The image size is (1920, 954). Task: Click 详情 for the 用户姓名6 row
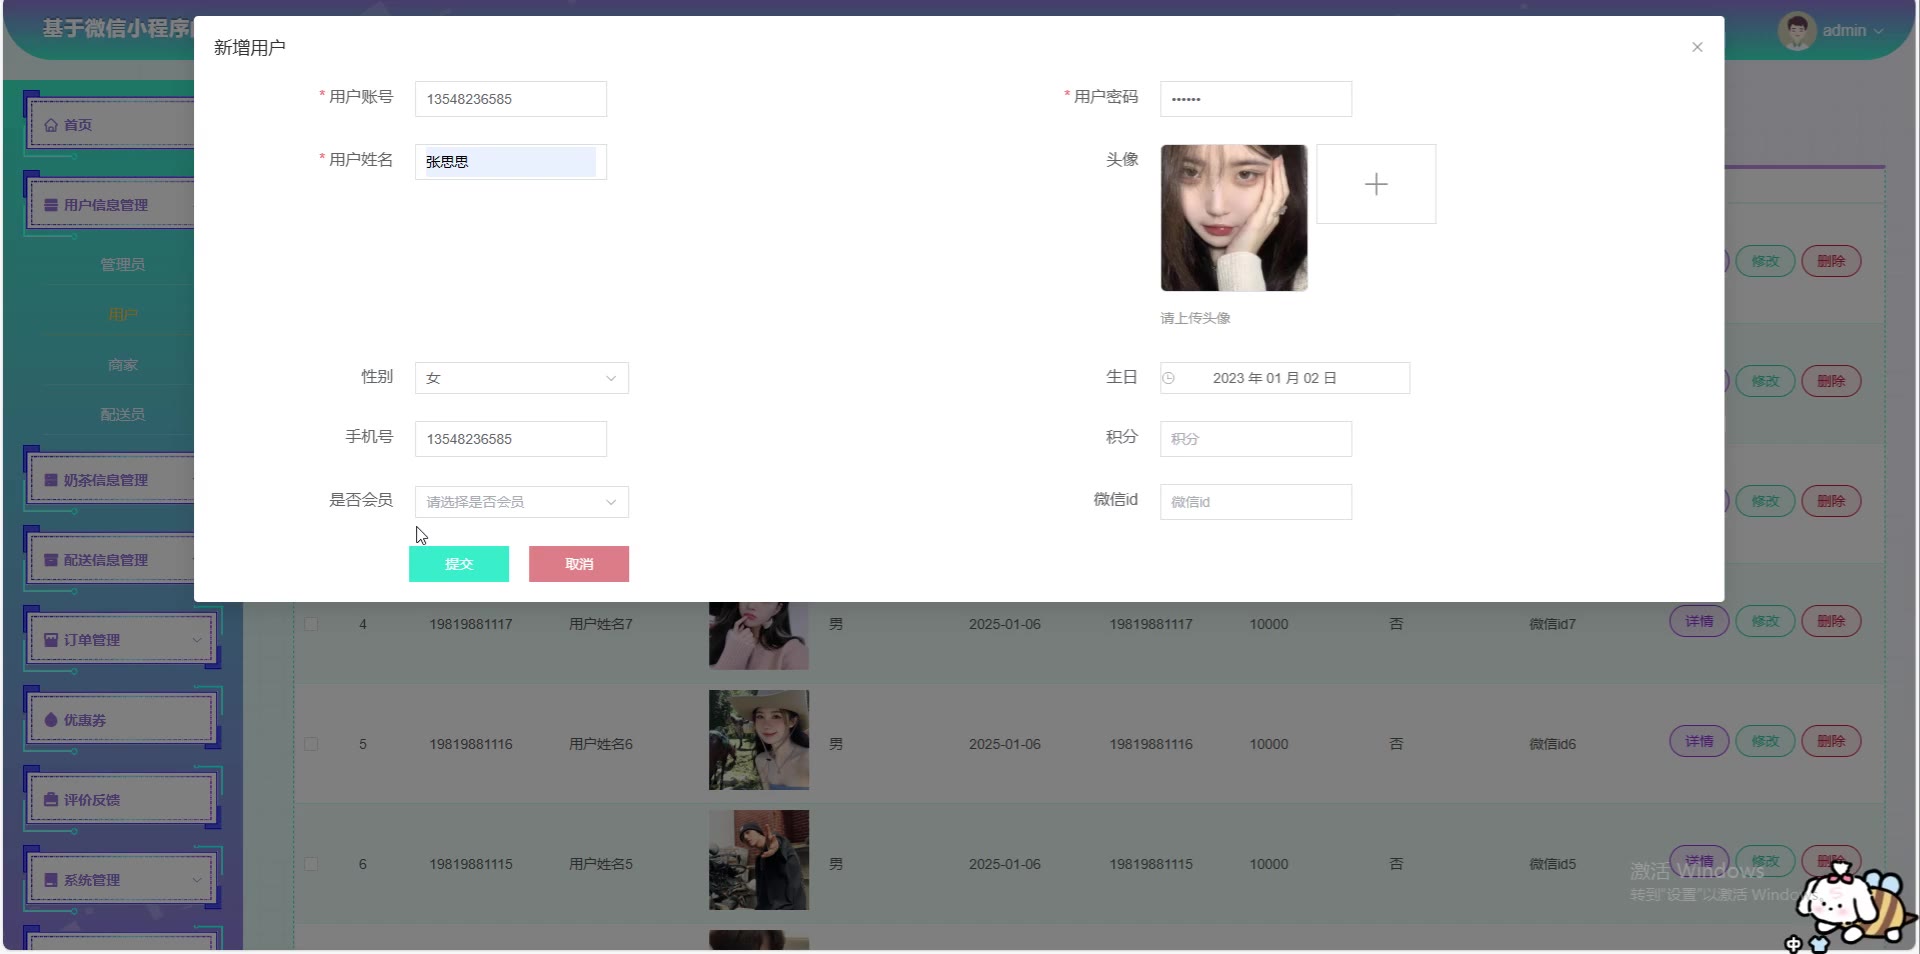point(1699,741)
